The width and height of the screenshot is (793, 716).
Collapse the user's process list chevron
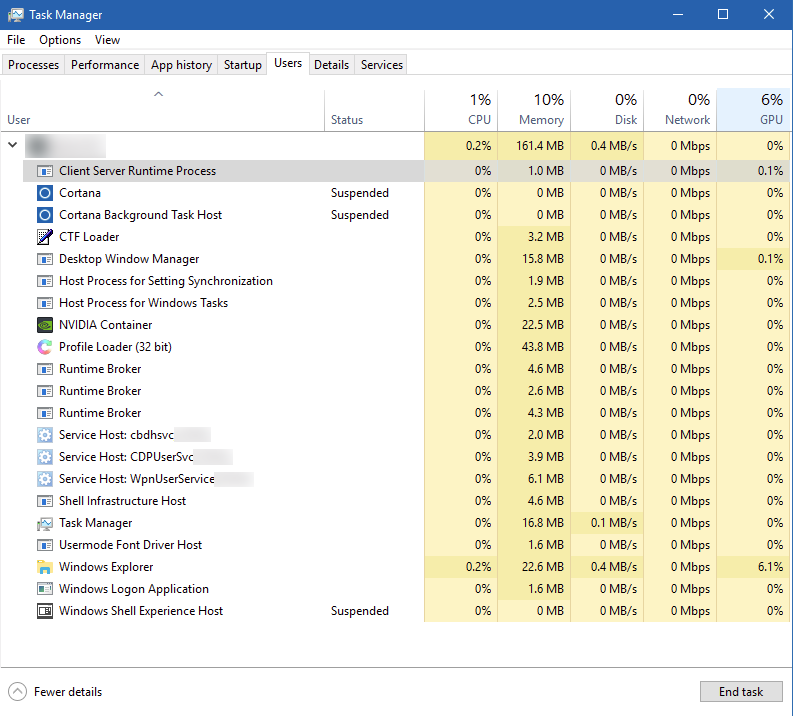pos(13,145)
